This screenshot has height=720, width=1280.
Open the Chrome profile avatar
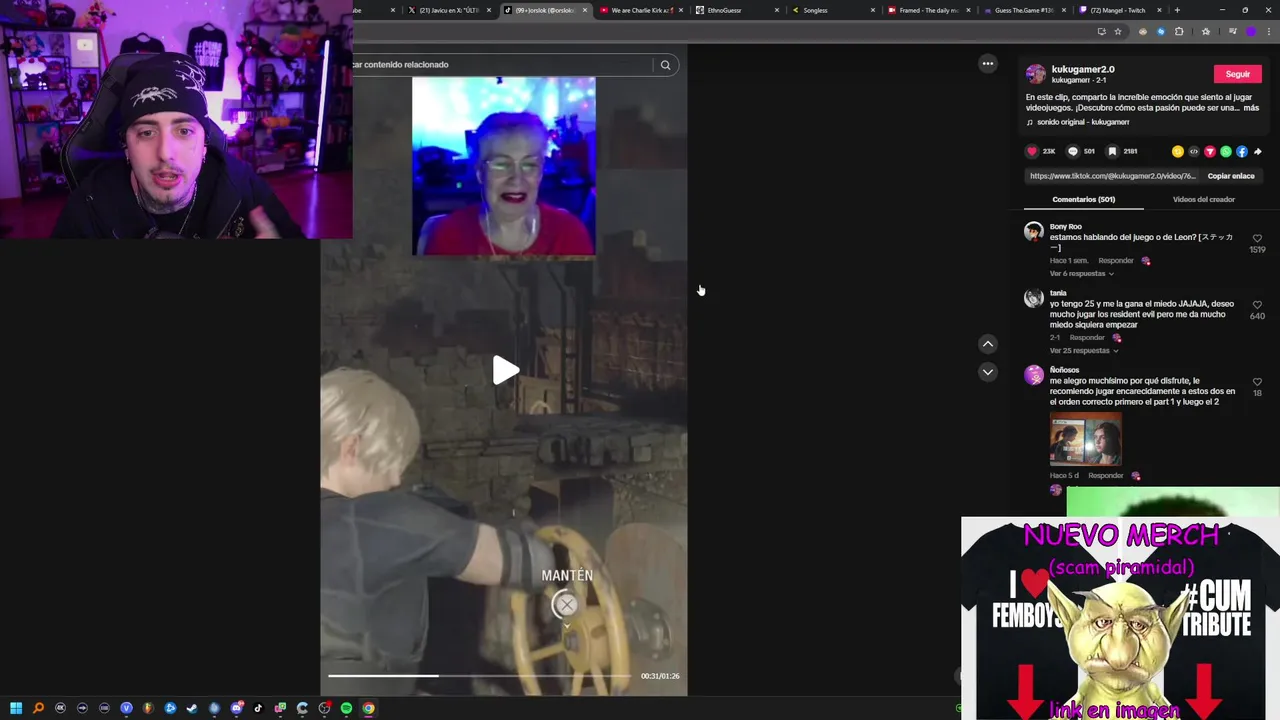point(1251,31)
